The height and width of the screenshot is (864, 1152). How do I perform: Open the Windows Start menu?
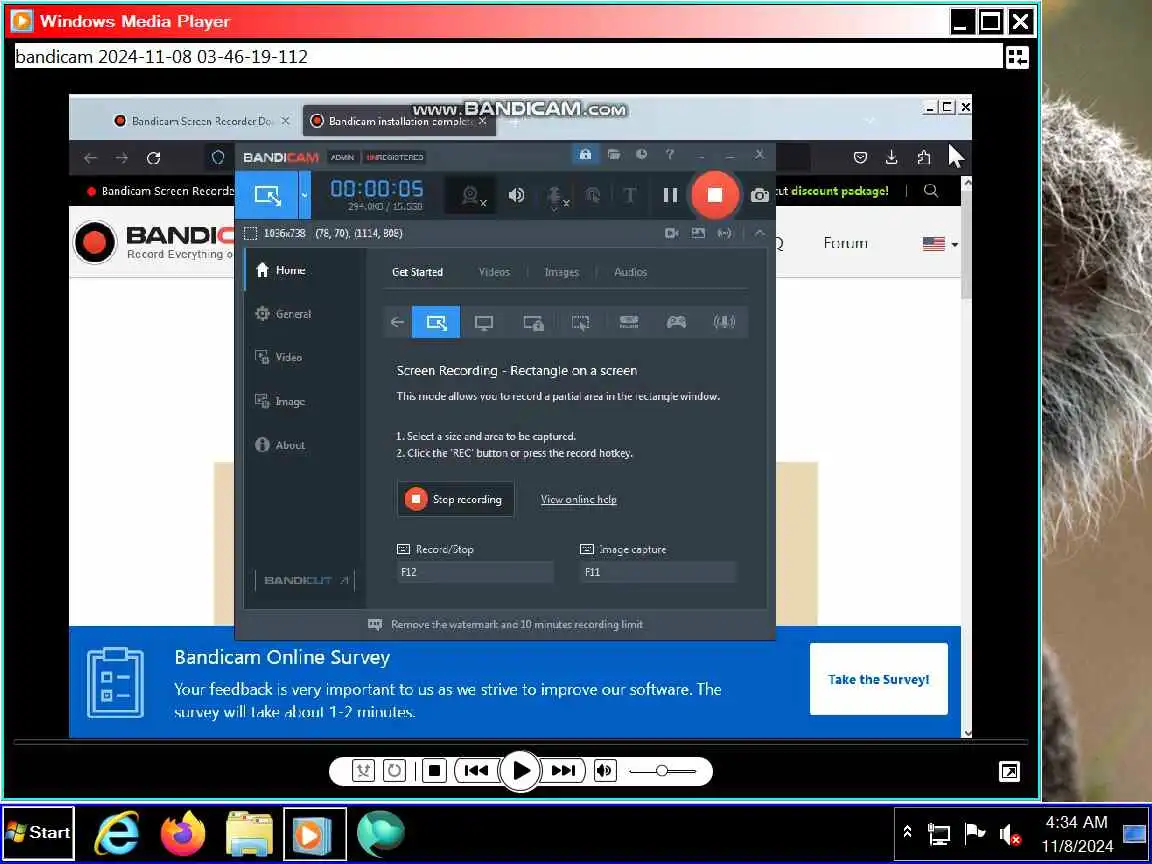(x=39, y=833)
